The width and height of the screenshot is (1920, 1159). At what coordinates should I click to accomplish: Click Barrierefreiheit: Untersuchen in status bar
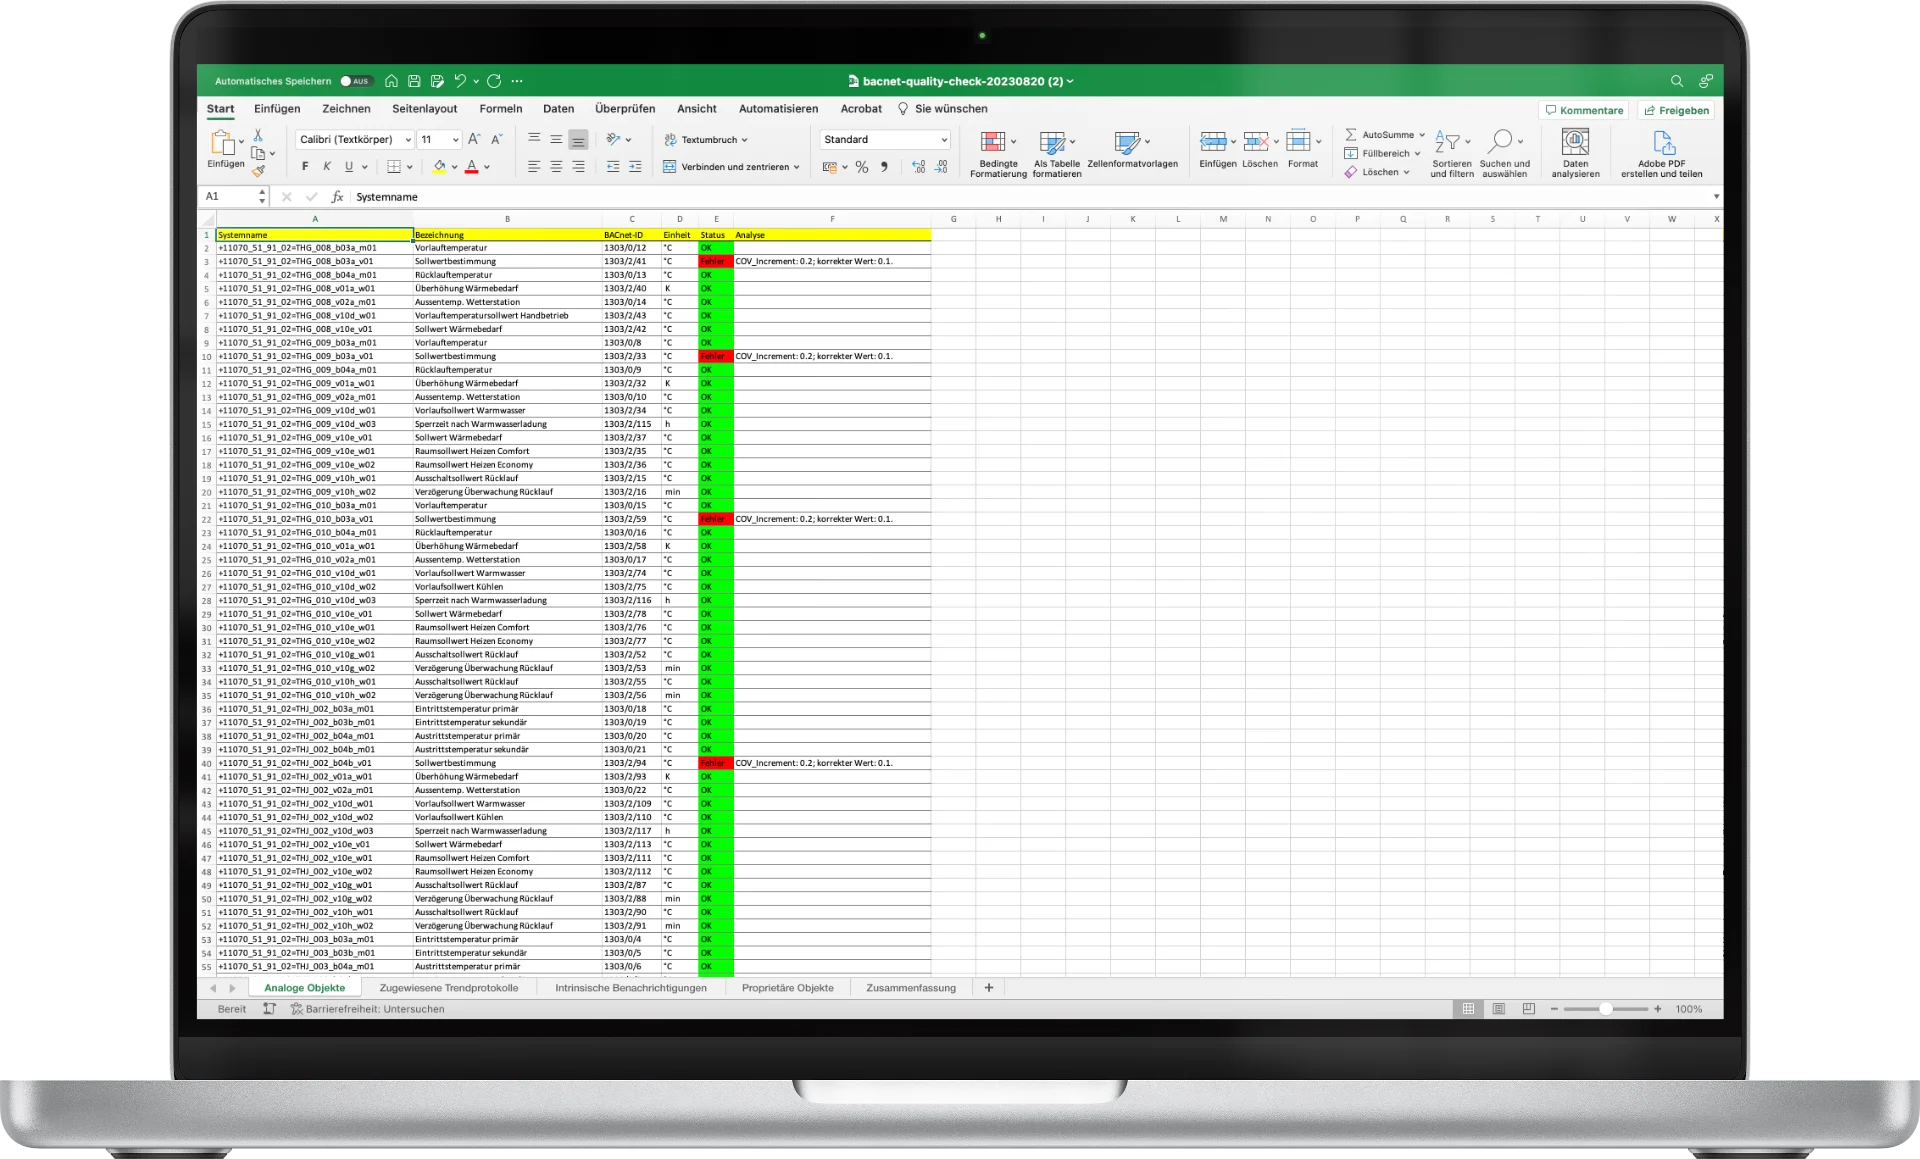367,1009
